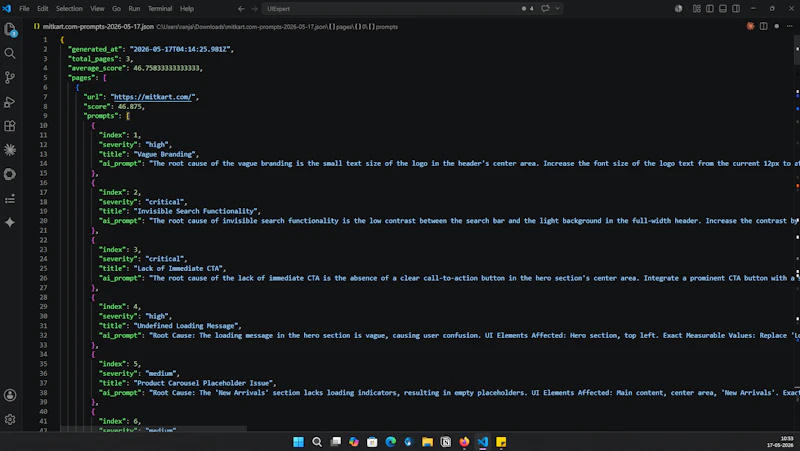Viewport: 800px width, 451px height.
Task: Open the Explorer view in activity bar
Action: tap(10, 30)
